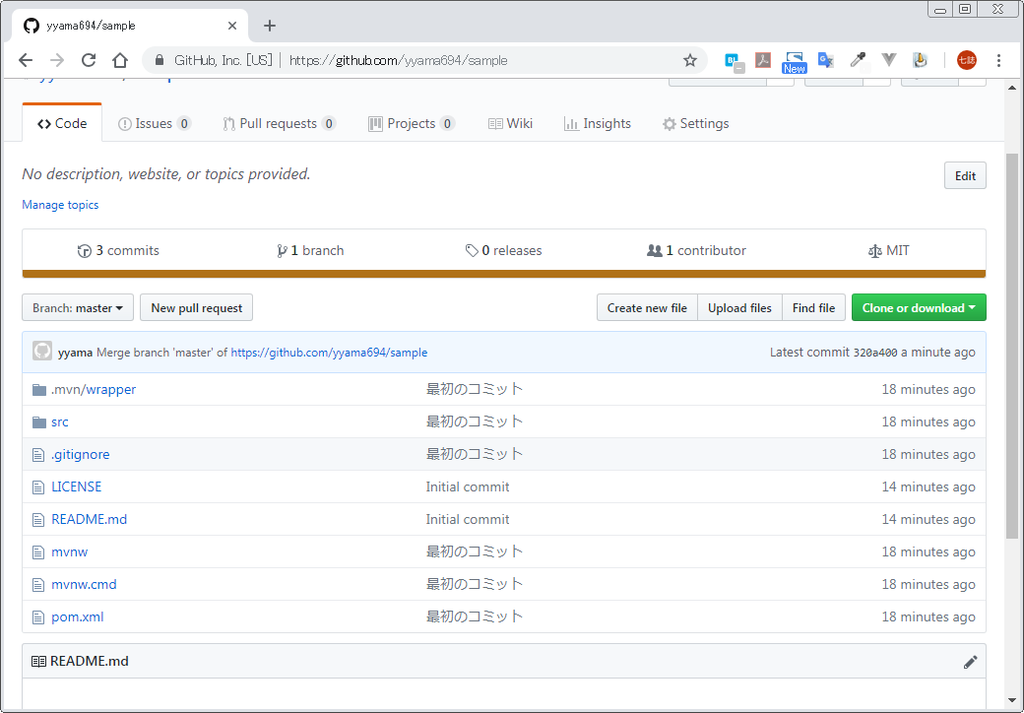Open a new browser tab with plus

pyautogui.click(x=270, y=25)
